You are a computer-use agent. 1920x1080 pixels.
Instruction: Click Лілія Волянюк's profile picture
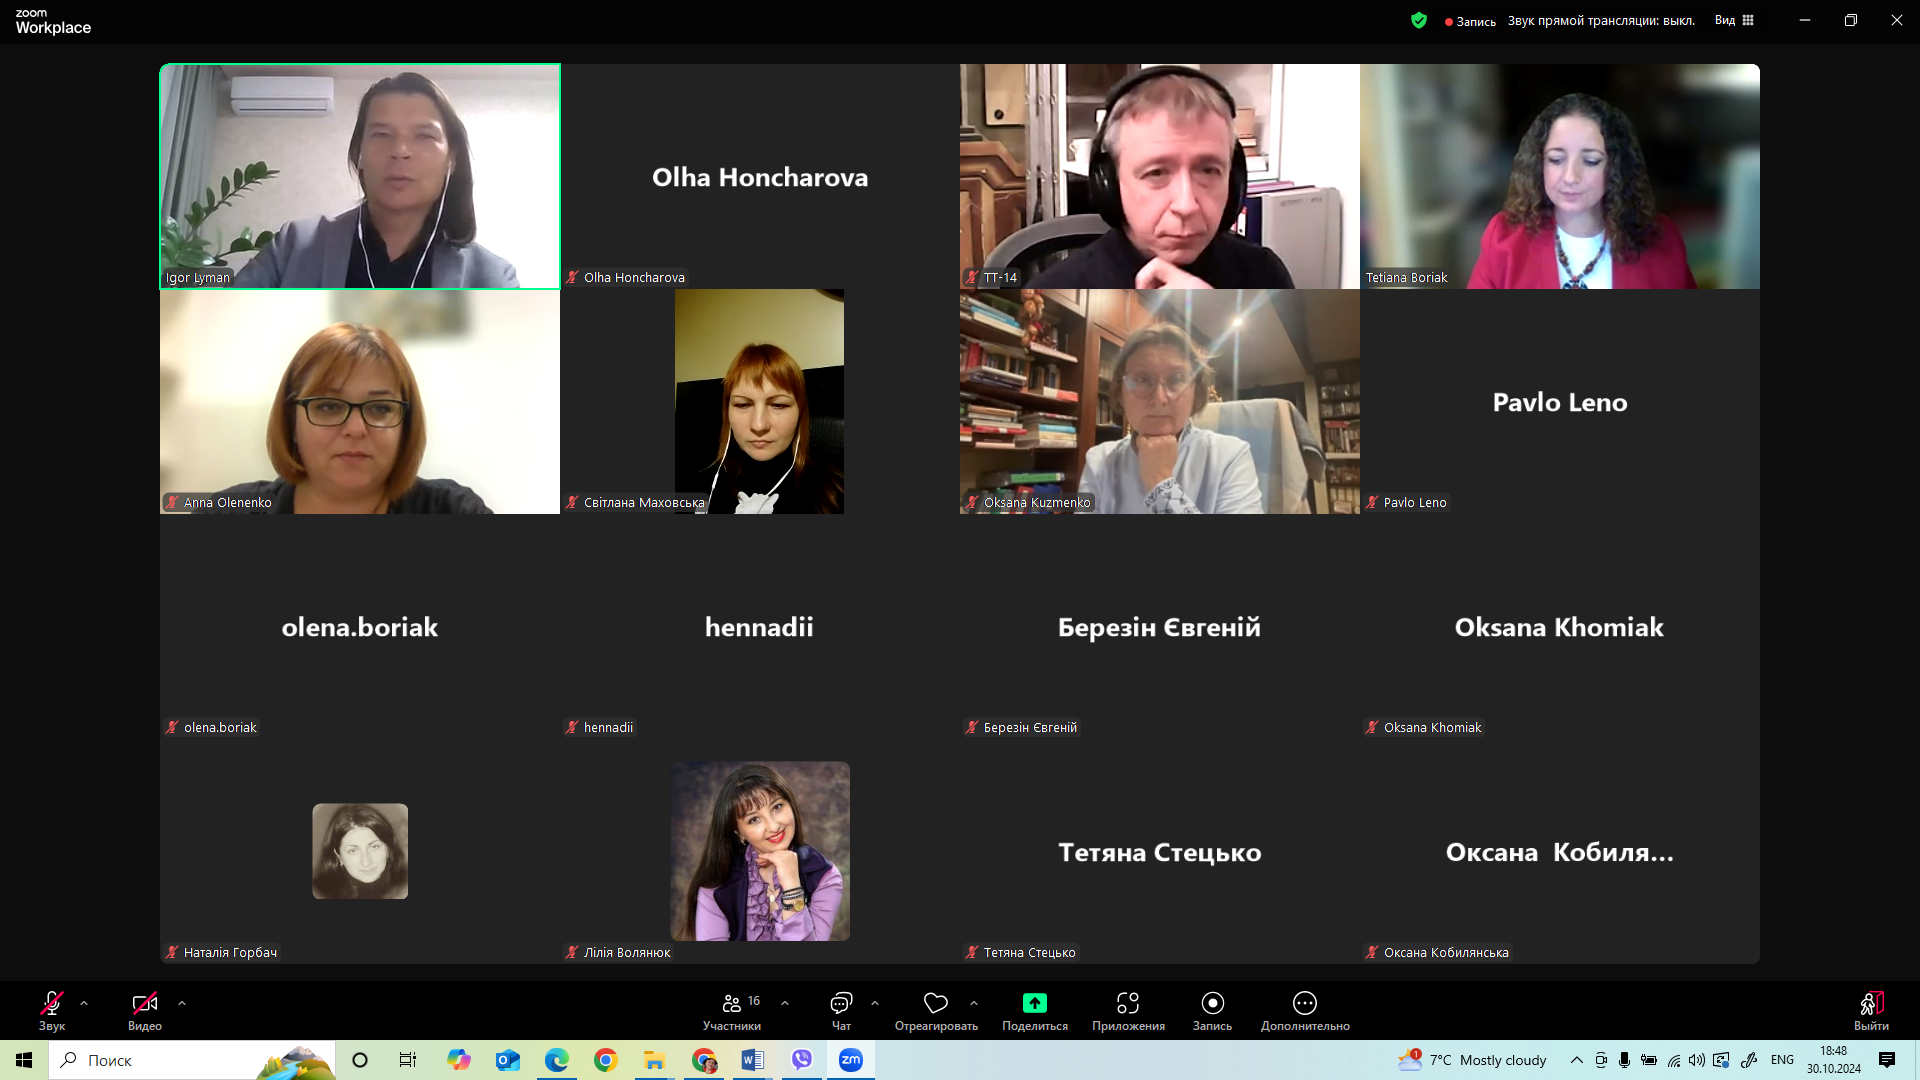tap(760, 851)
